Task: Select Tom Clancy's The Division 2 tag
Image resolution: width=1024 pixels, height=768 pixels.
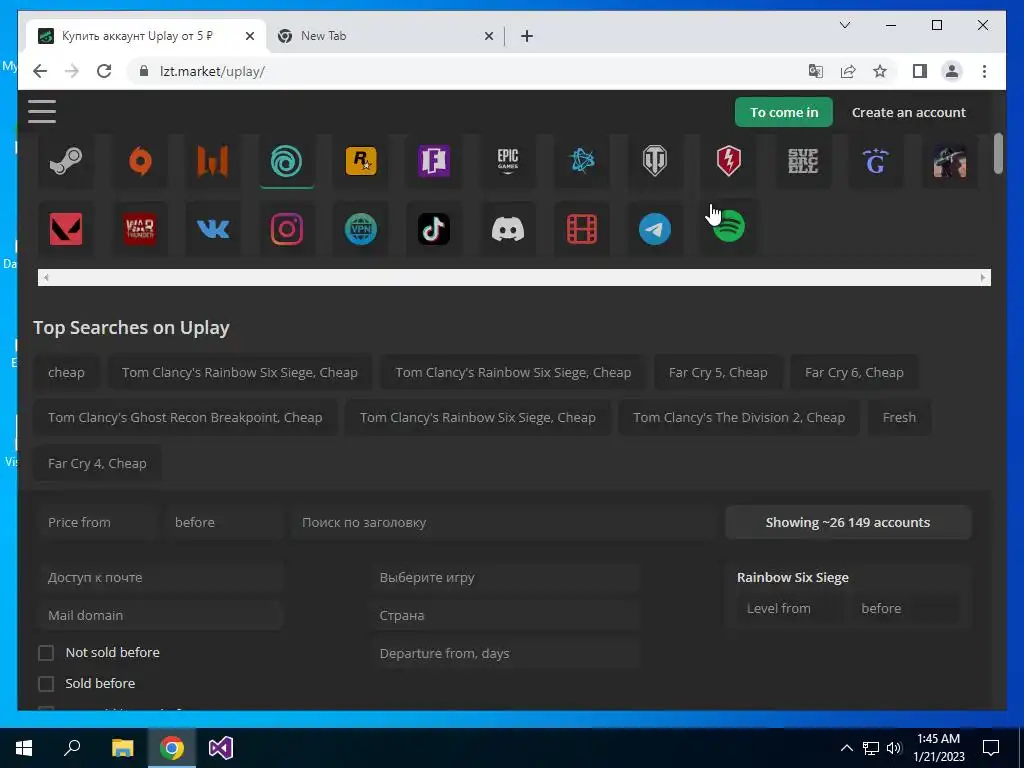Action: tap(739, 417)
